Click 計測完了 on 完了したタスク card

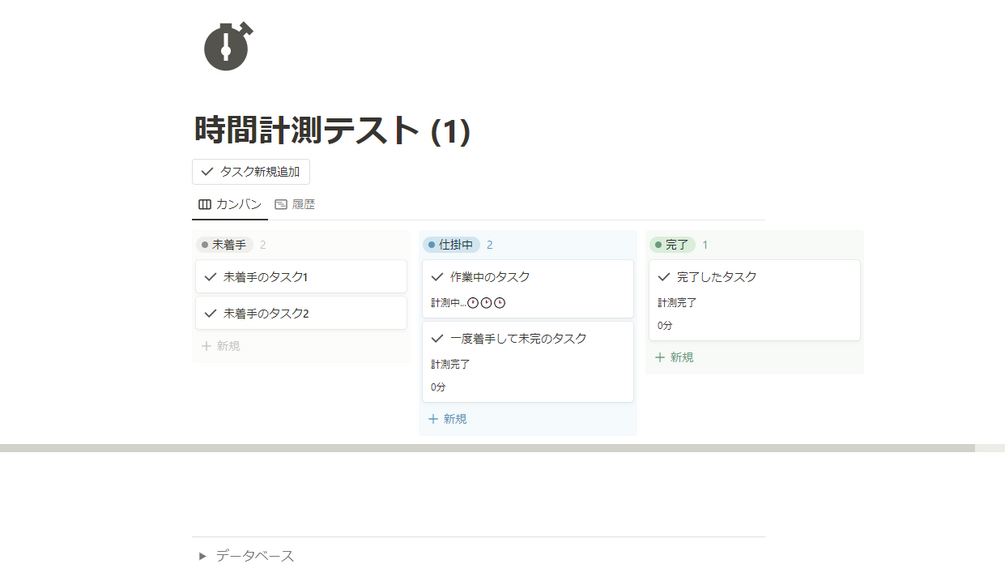[x=677, y=303]
